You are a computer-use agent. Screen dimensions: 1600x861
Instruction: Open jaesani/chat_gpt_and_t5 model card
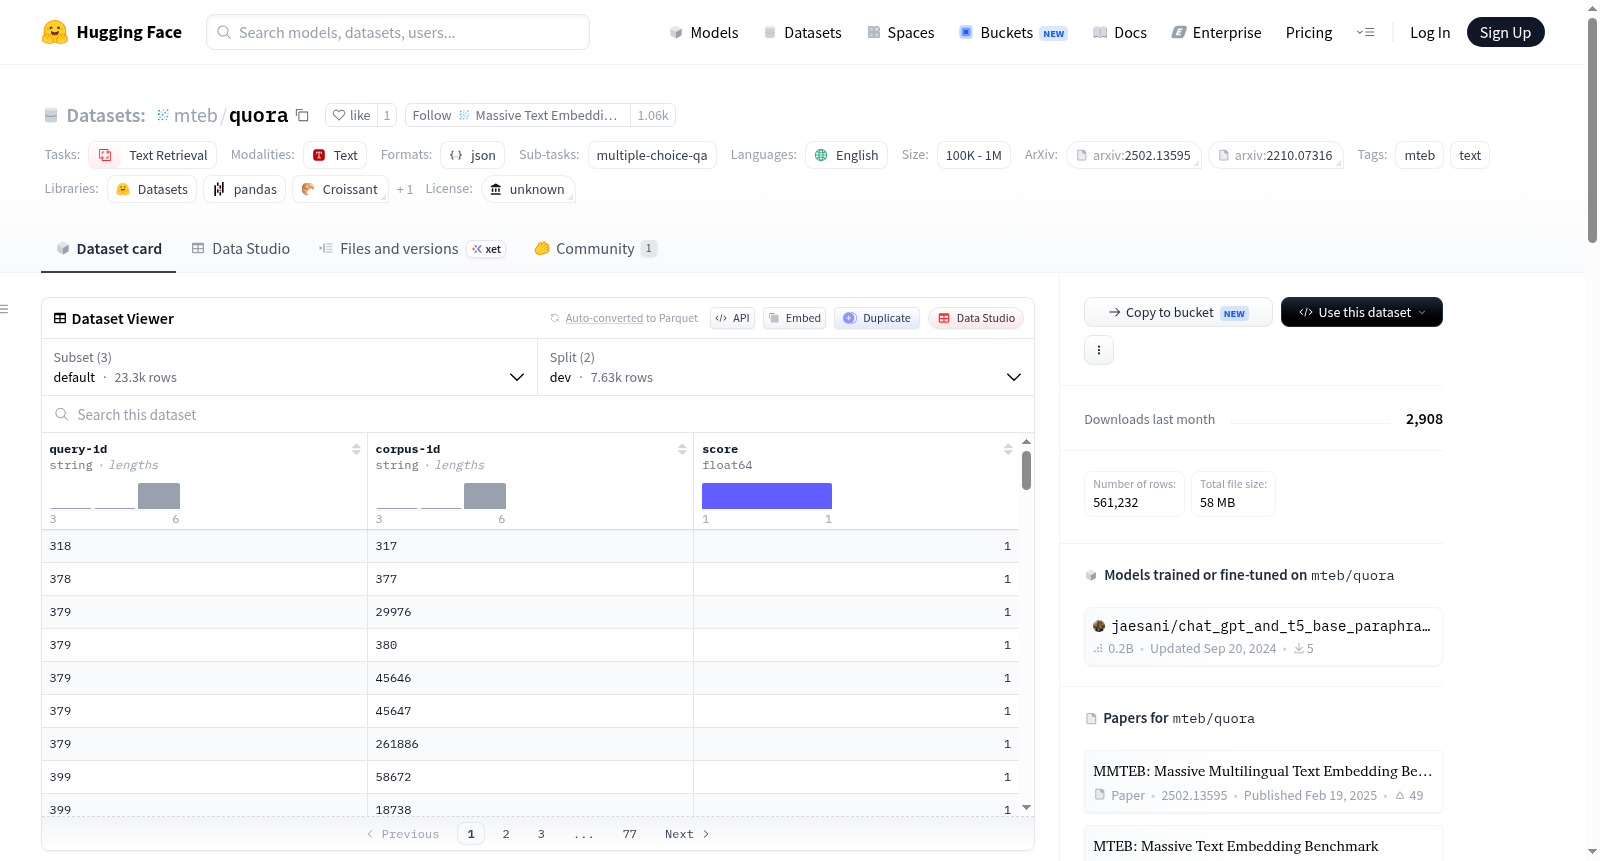pos(1263,636)
